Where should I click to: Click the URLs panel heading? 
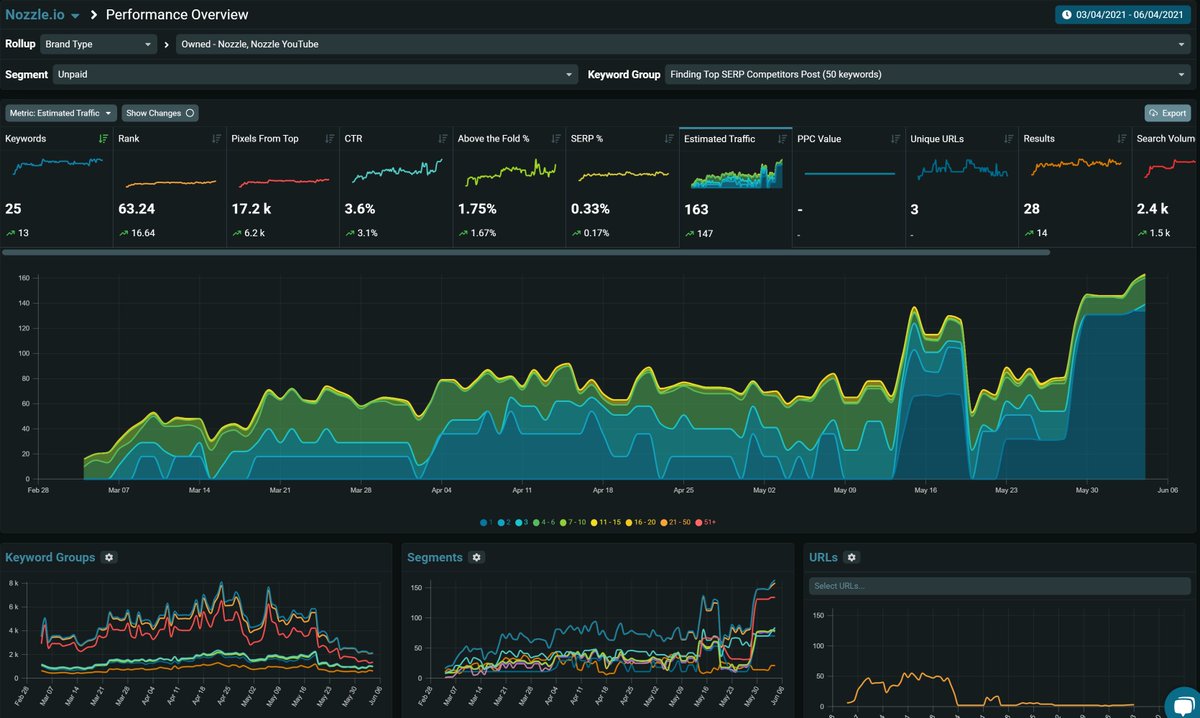point(823,557)
